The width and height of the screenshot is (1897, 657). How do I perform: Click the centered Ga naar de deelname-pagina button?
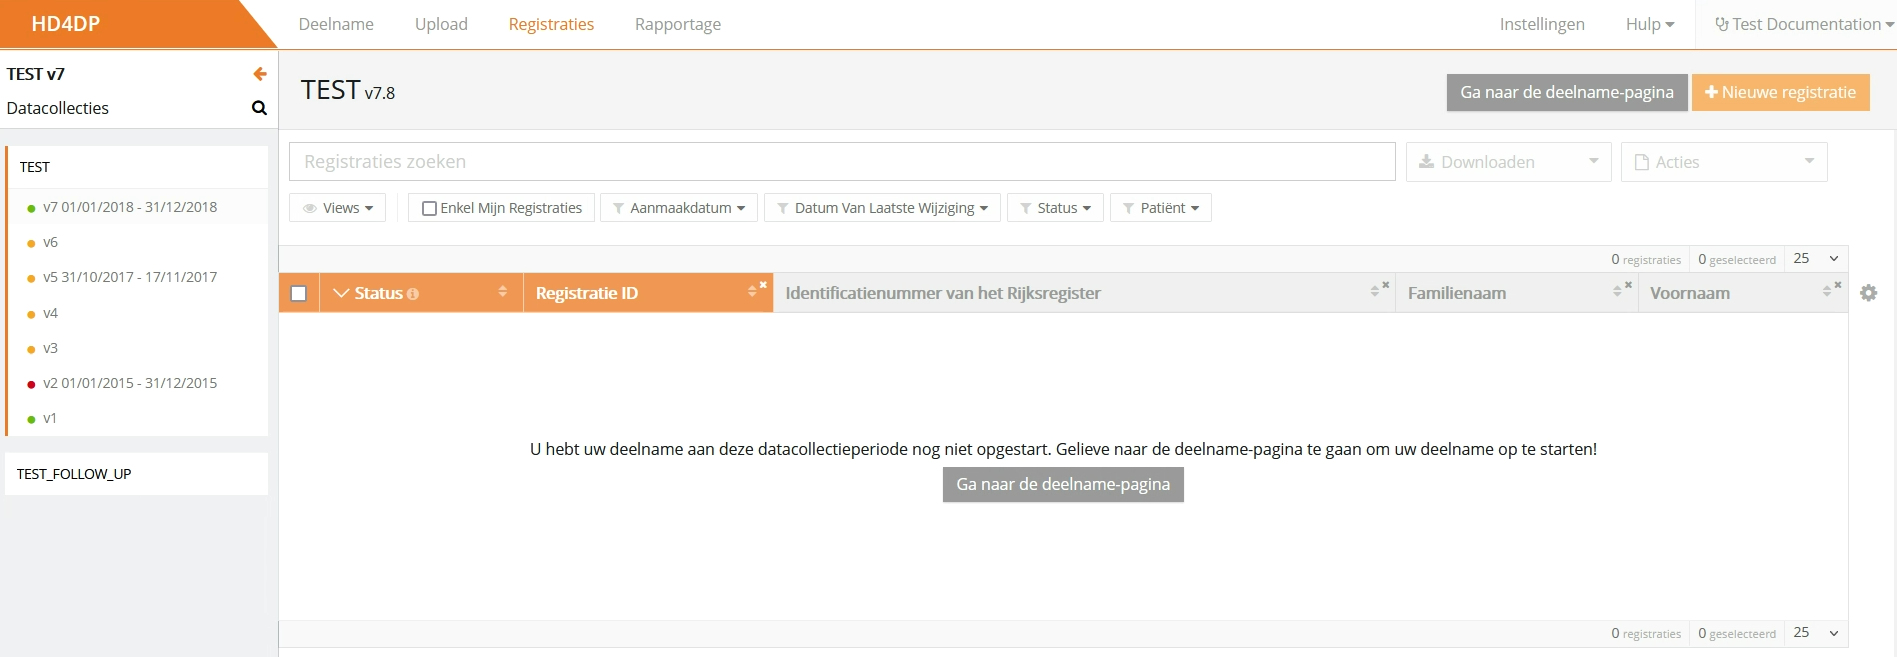click(x=1062, y=484)
